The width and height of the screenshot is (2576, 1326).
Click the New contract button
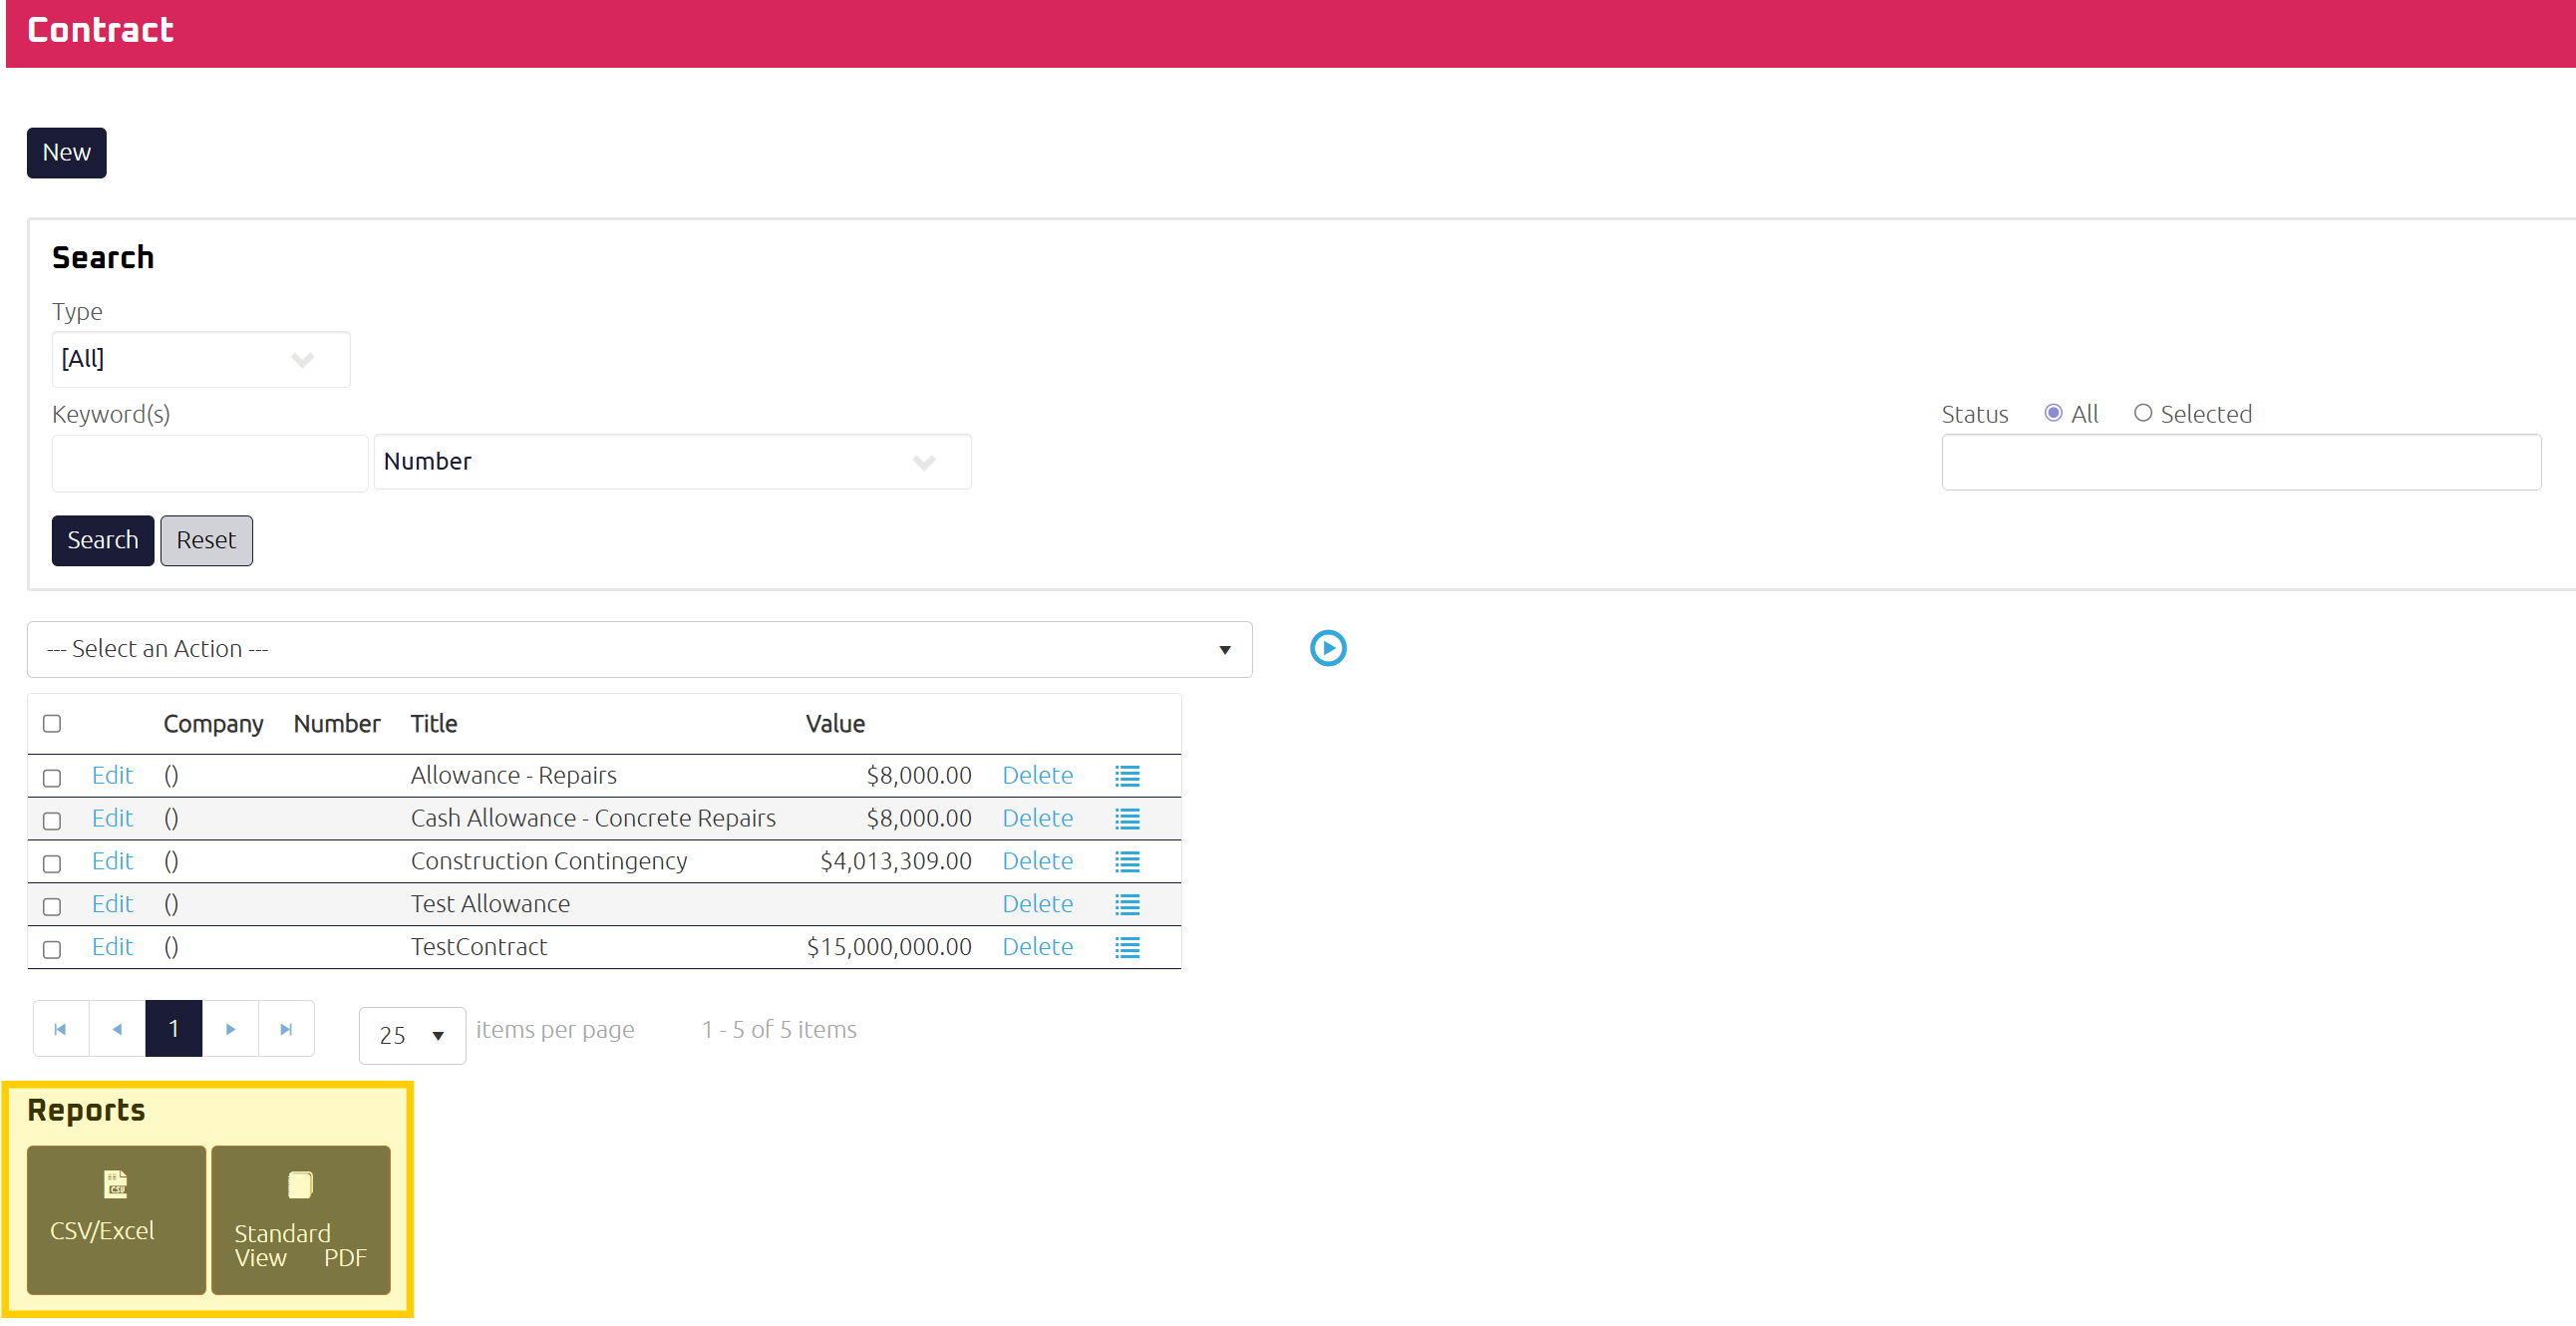pyautogui.click(x=66, y=153)
